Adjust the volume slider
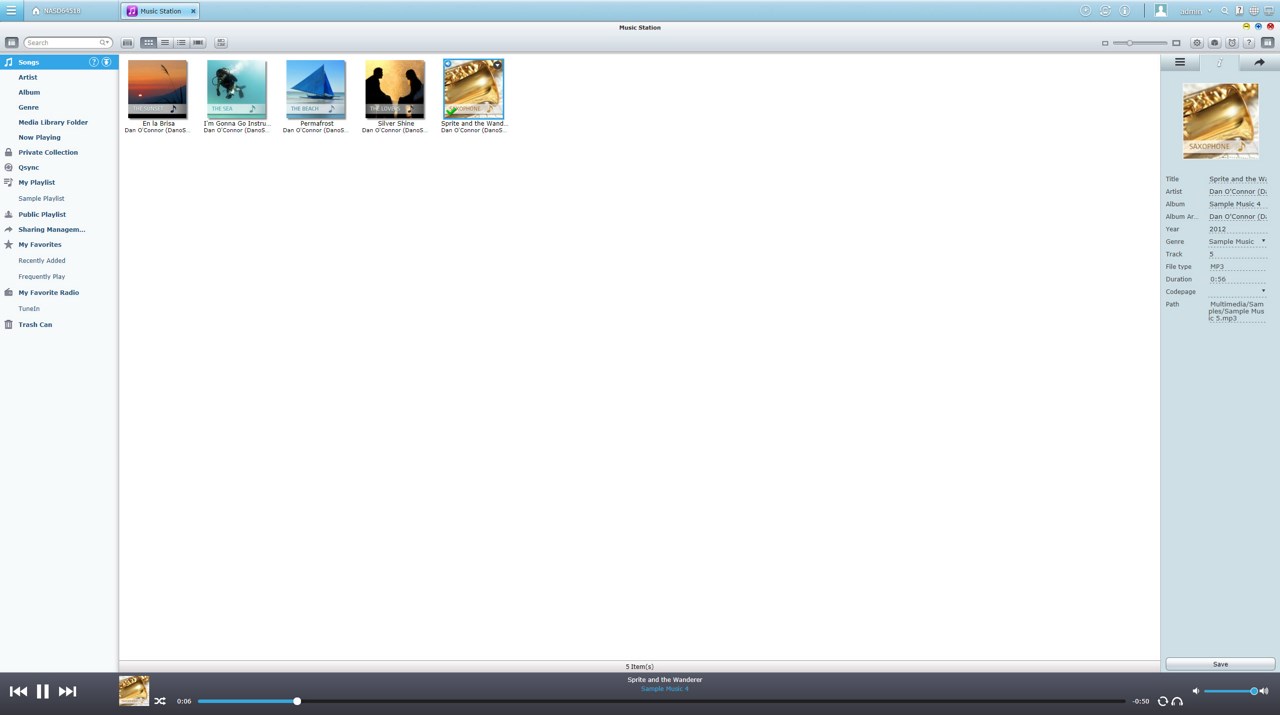 (x=1230, y=691)
